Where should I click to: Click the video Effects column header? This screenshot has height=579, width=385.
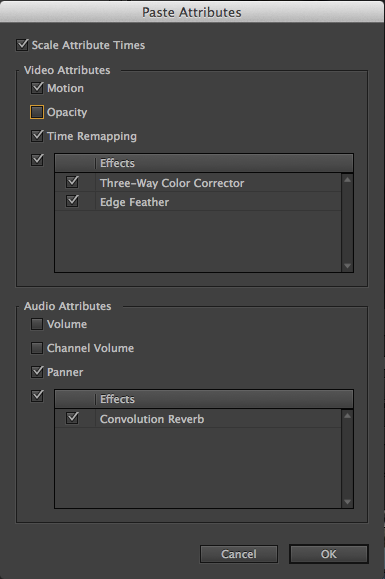pos(204,163)
